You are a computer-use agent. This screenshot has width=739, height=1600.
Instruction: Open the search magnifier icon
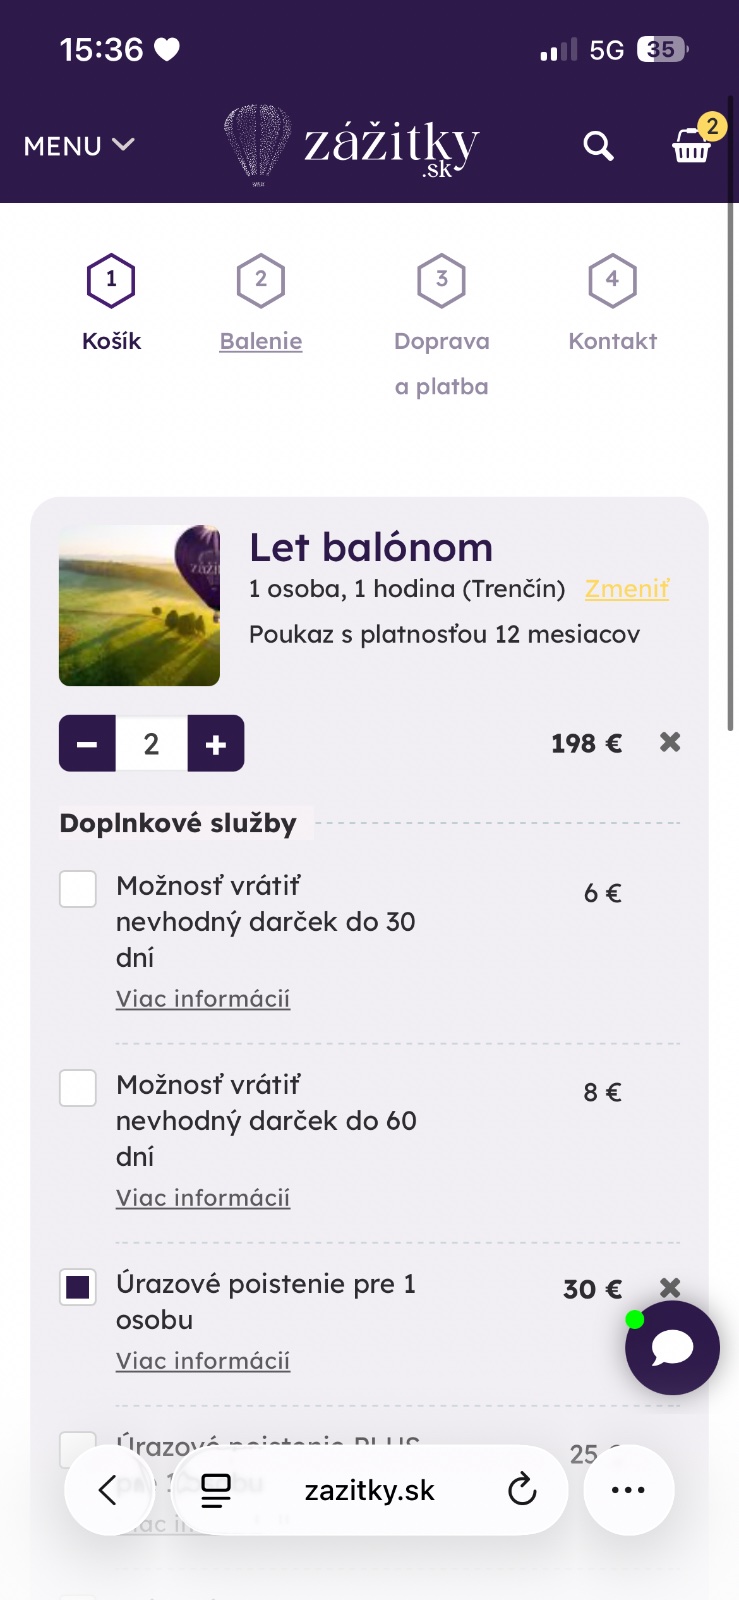click(598, 146)
